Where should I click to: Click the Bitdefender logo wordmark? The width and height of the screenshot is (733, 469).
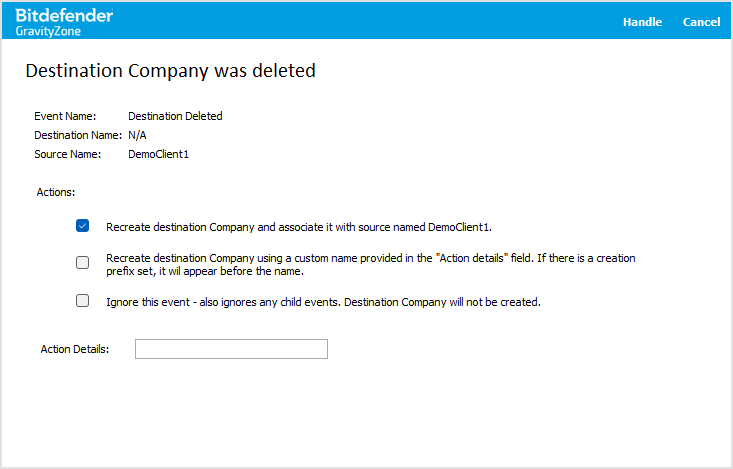[64, 15]
